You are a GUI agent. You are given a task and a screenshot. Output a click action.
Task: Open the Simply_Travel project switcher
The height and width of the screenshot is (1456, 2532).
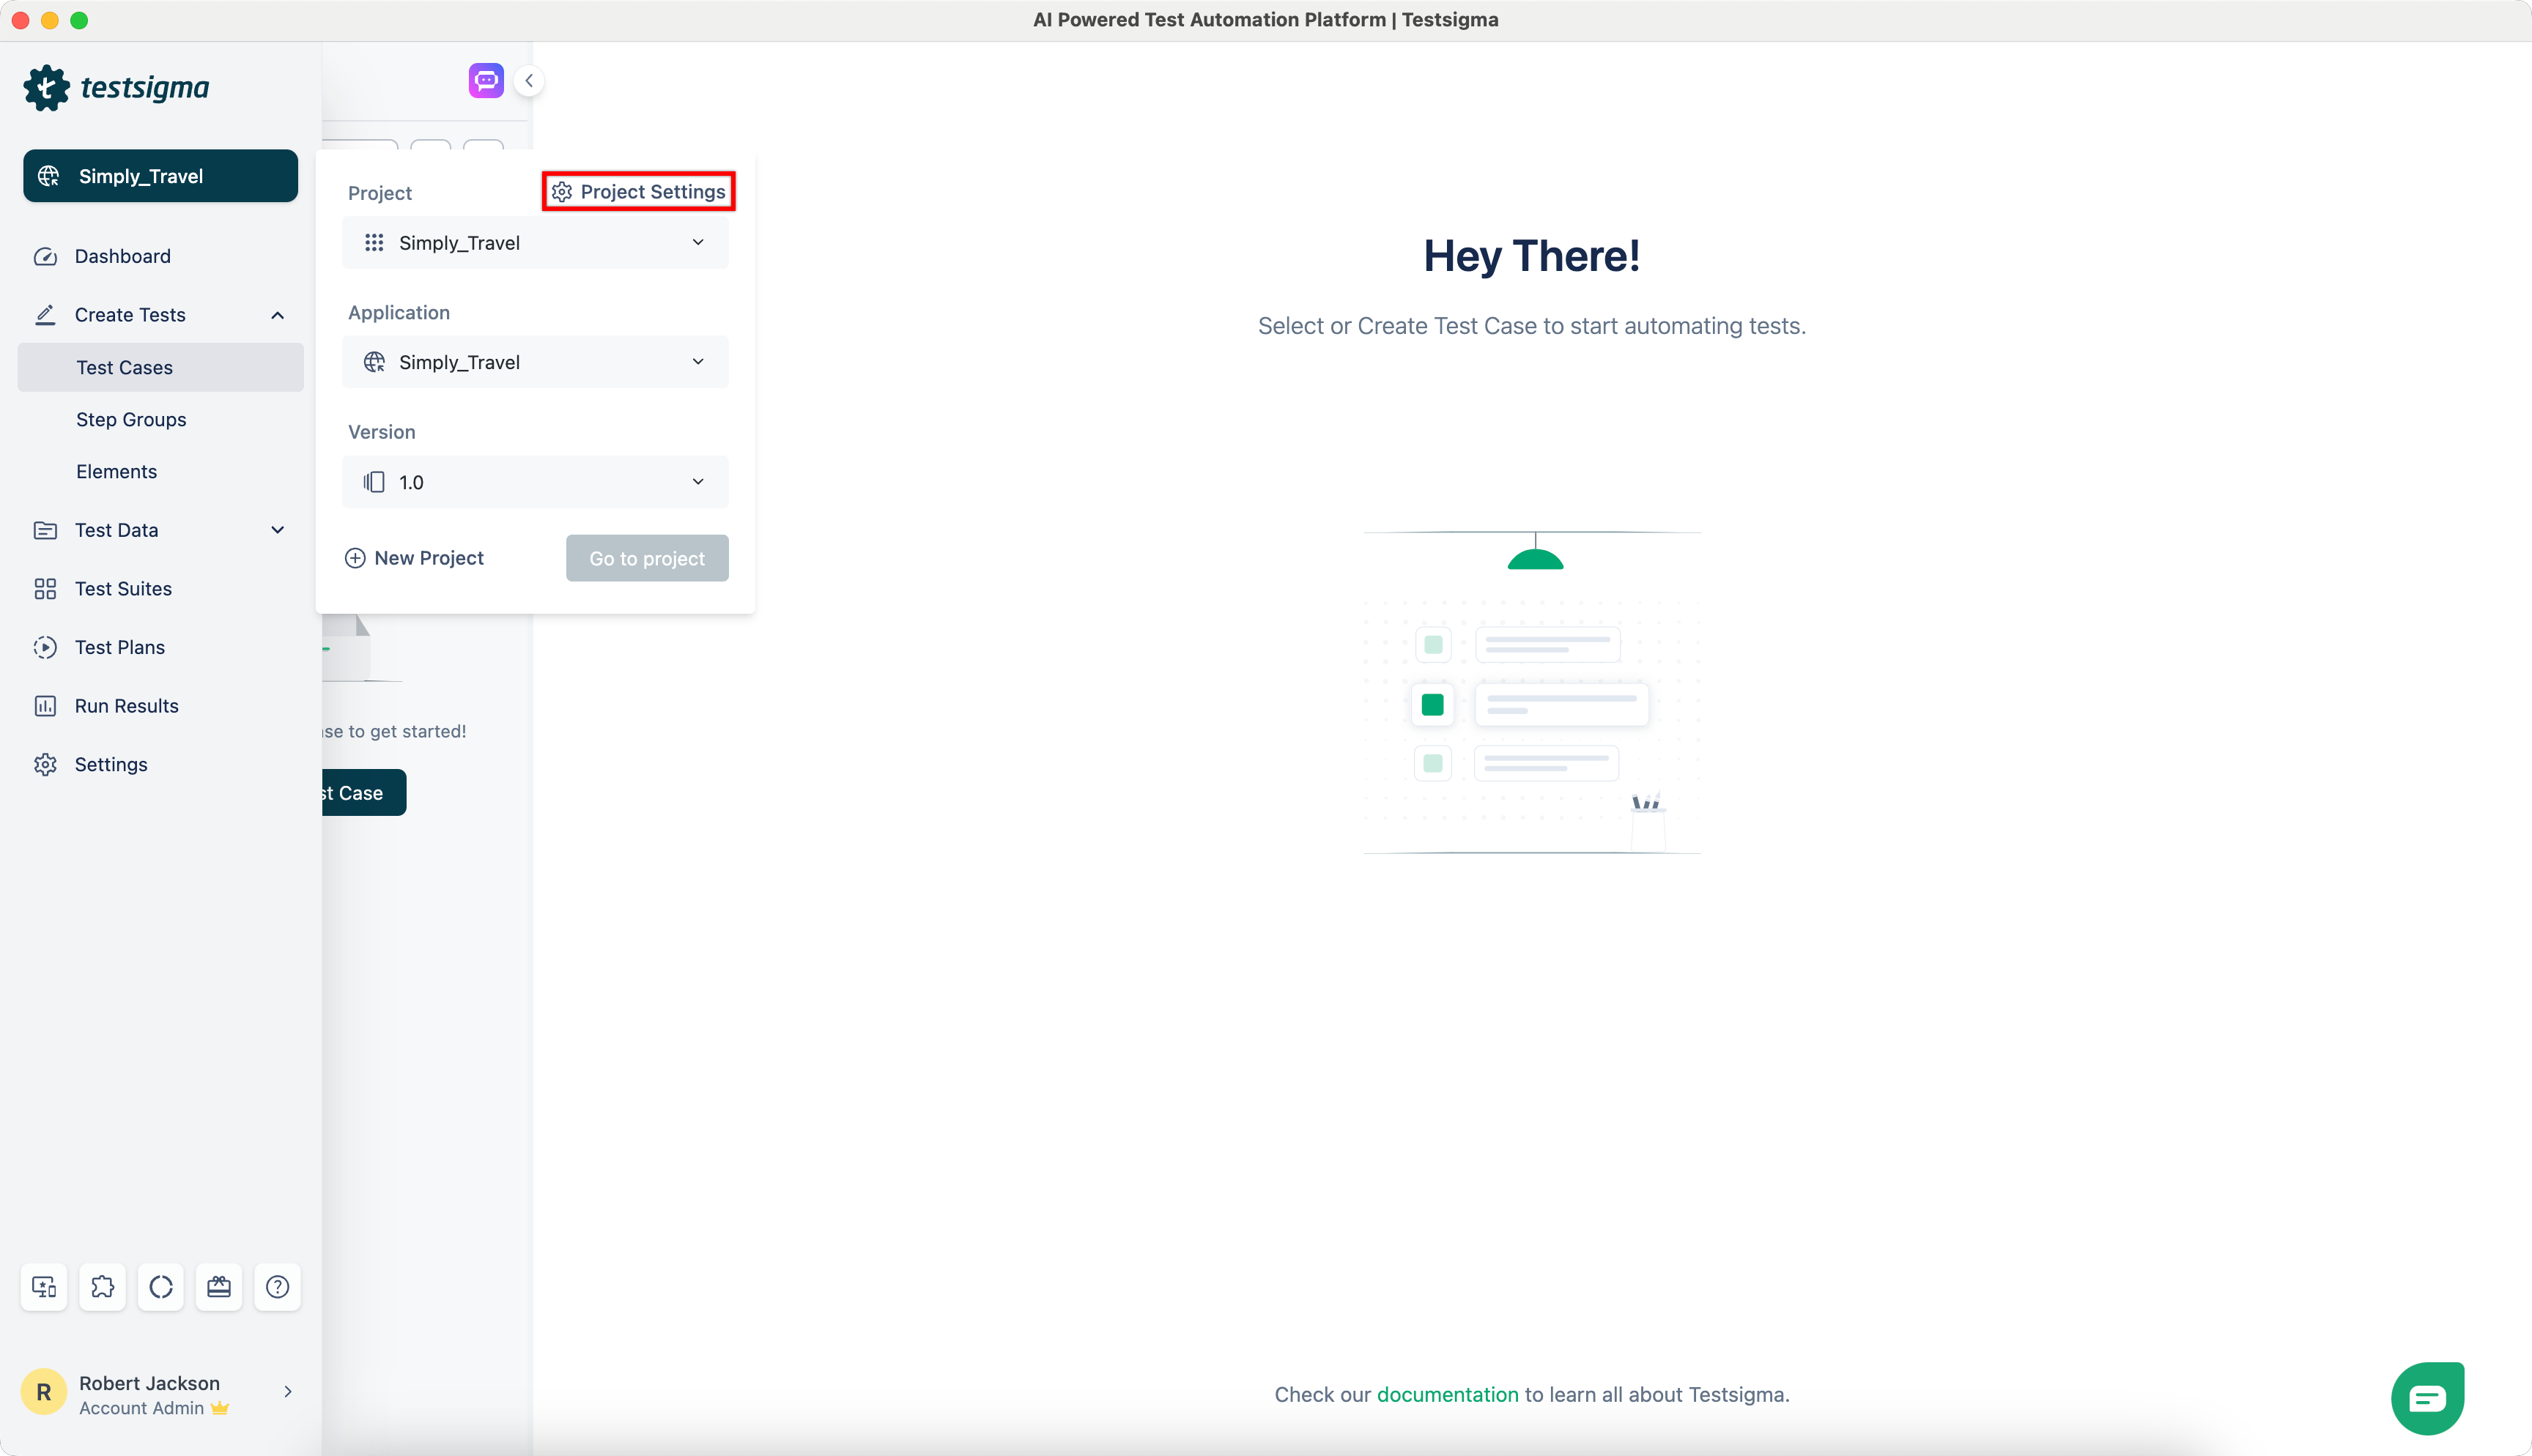(161, 176)
